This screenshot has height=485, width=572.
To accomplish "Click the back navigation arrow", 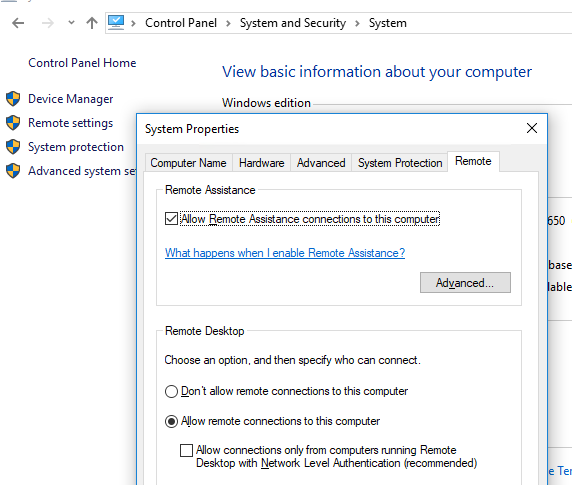I will [18, 23].
